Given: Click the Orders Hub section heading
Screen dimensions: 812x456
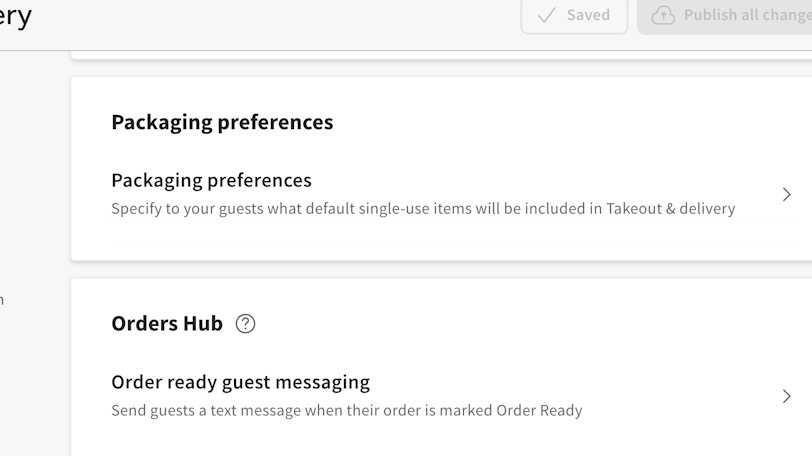Looking at the screenshot, I should coord(167,323).
